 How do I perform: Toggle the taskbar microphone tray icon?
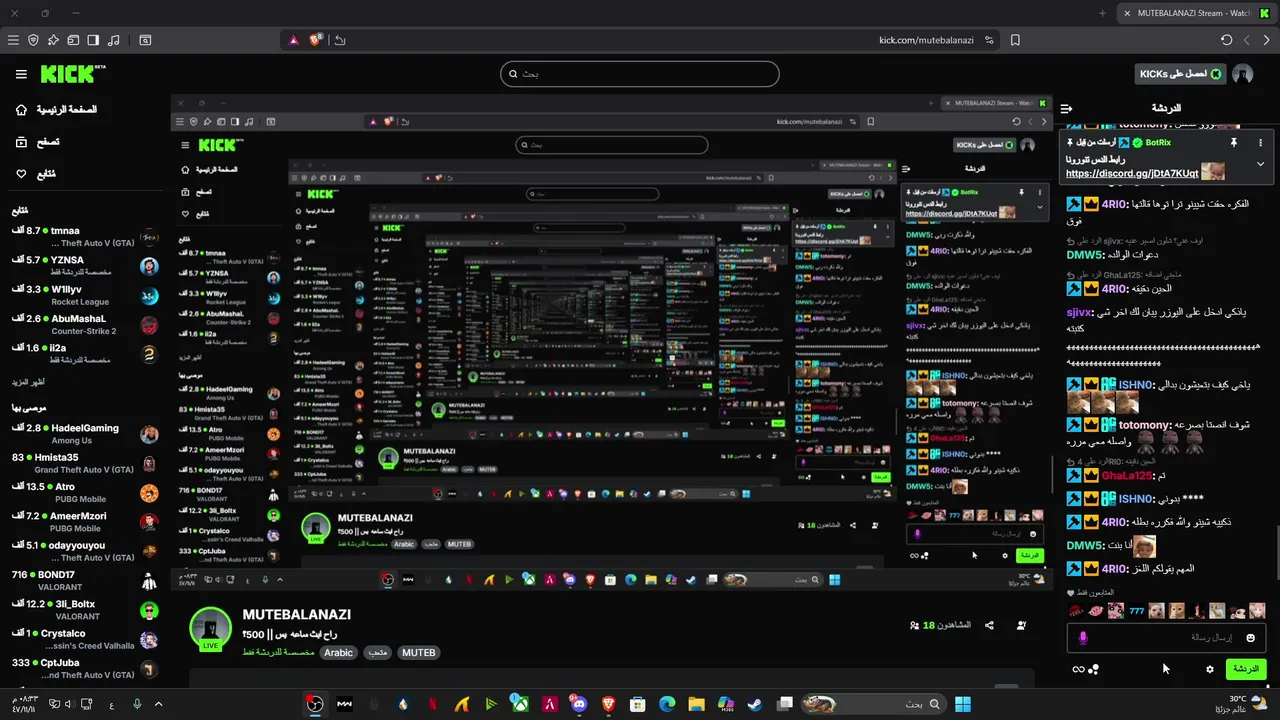137,704
